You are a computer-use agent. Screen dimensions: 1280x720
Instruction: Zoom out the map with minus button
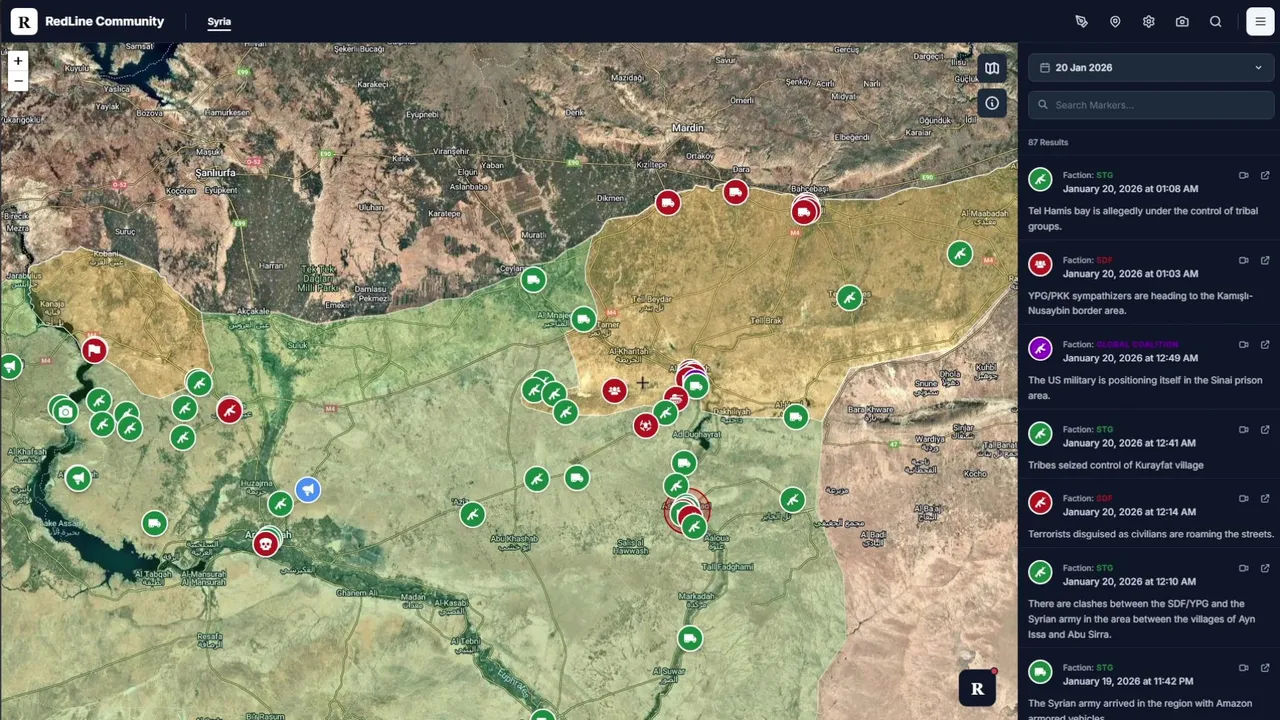click(x=17, y=81)
